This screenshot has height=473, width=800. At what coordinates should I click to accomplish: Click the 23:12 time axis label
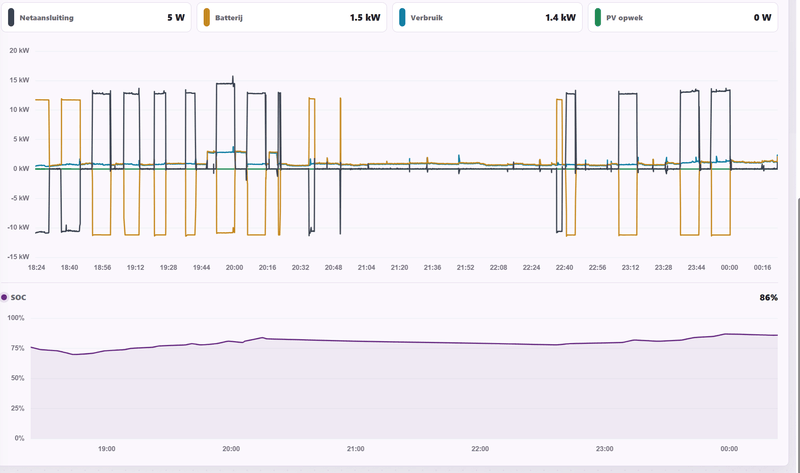(x=630, y=267)
